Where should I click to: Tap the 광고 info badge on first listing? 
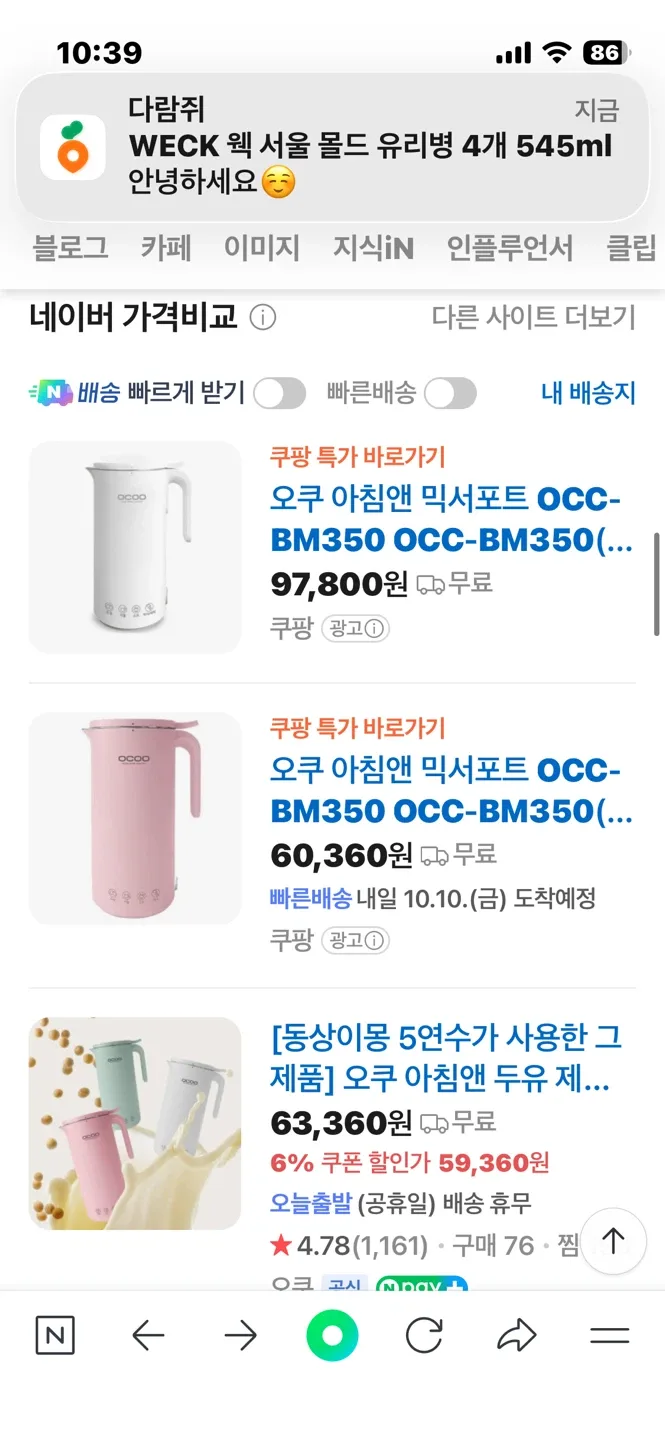click(x=355, y=629)
